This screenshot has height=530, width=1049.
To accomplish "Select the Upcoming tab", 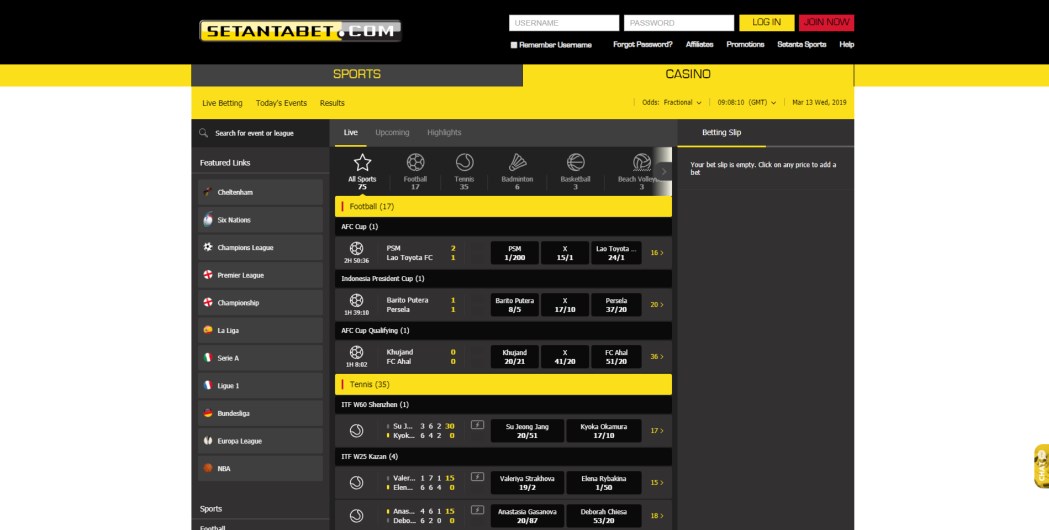I will pos(392,132).
